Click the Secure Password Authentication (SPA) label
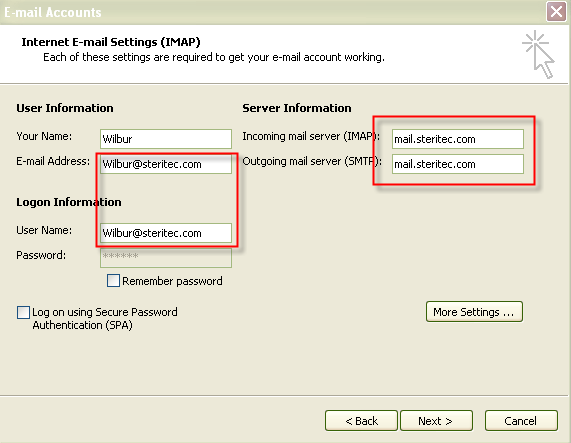 pyautogui.click(x=105, y=319)
